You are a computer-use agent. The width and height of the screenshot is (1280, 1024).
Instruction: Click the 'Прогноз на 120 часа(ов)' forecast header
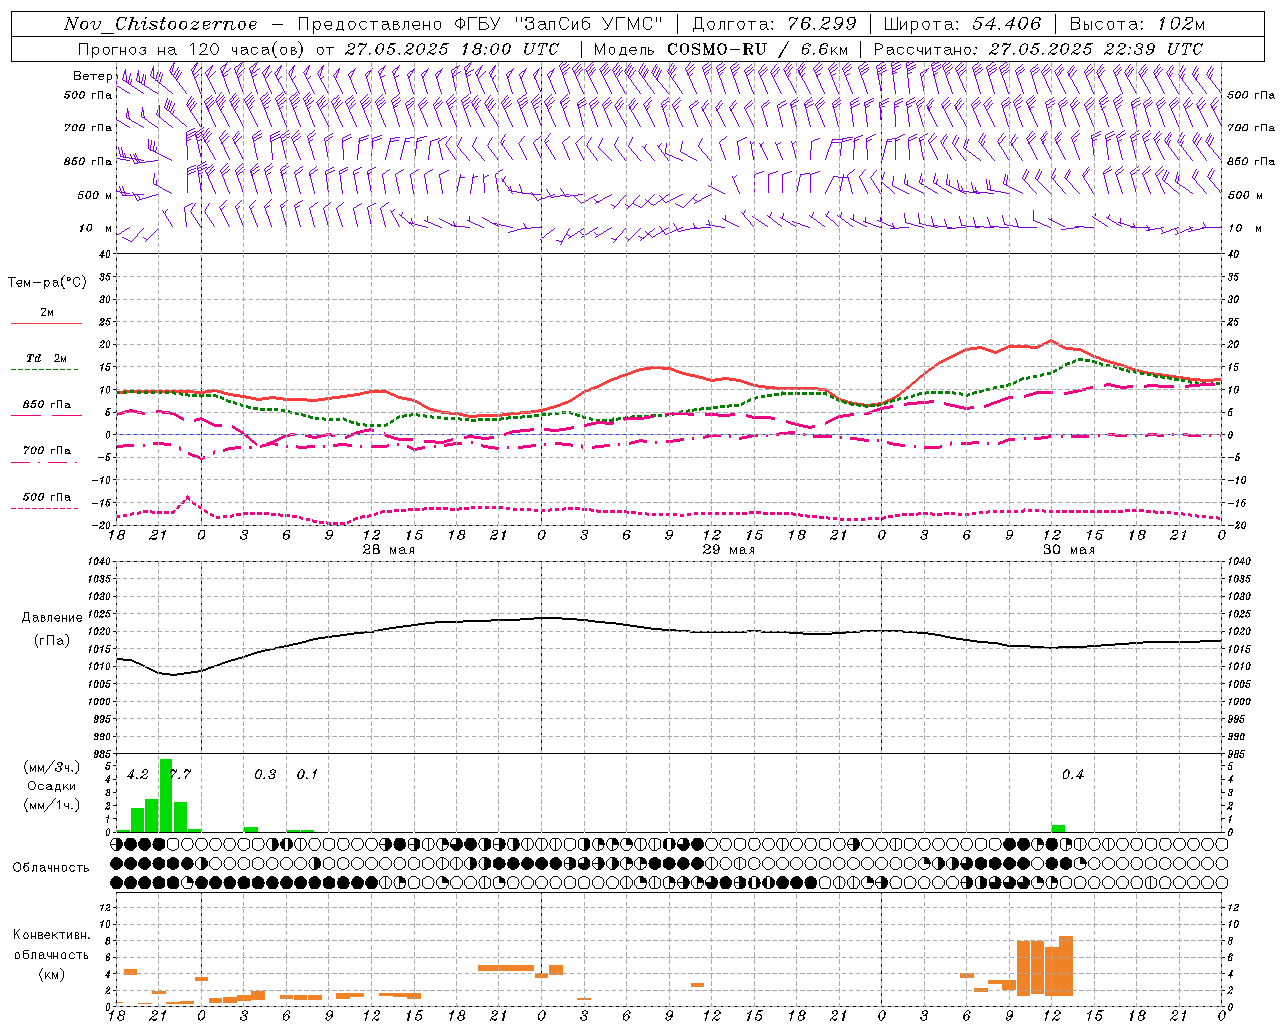click(192, 49)
